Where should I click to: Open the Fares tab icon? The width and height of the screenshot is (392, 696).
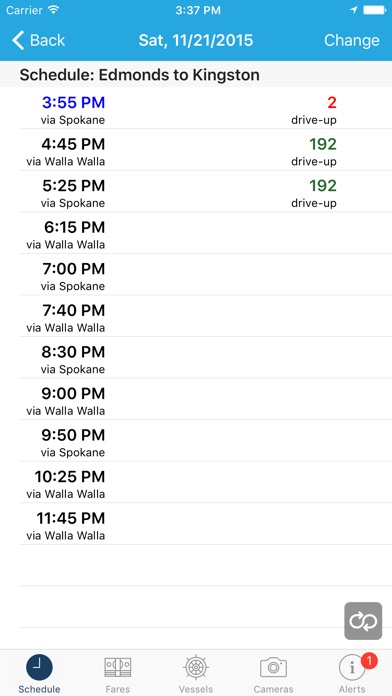118,668
